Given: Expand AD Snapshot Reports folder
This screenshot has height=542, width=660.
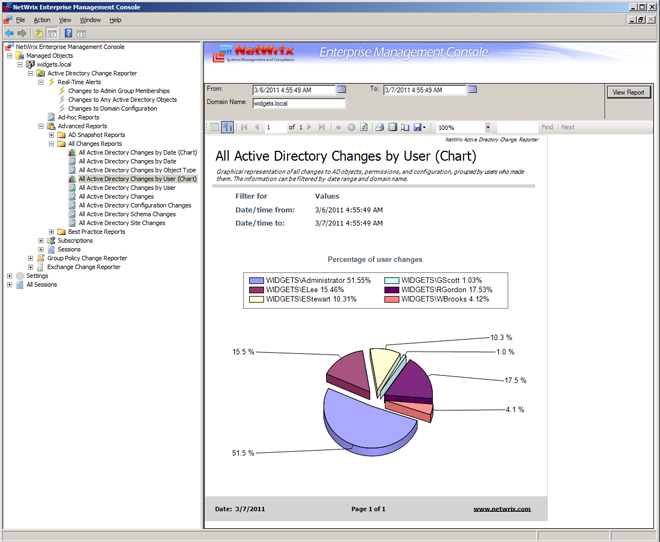Looking at the screenshot, I should (51, 135).
